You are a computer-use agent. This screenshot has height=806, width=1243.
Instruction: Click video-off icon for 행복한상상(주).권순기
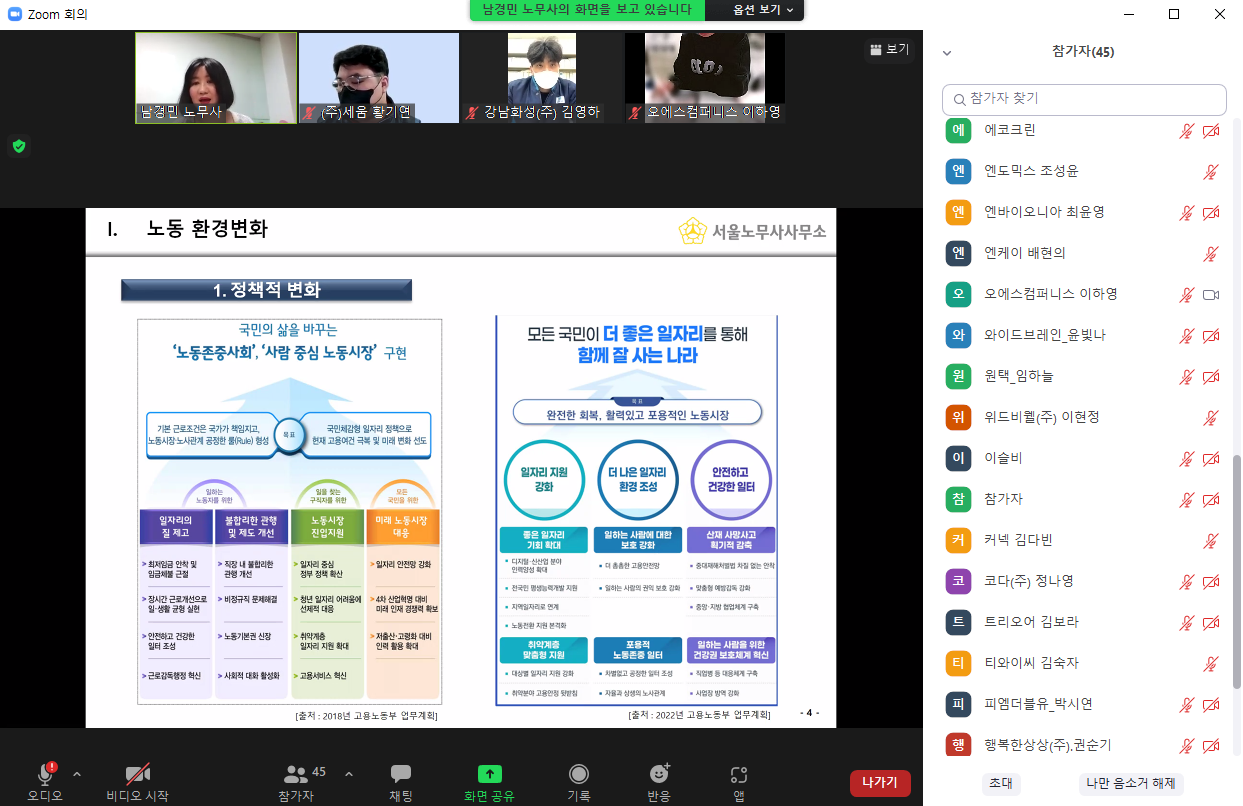[x=1211, y=745]
